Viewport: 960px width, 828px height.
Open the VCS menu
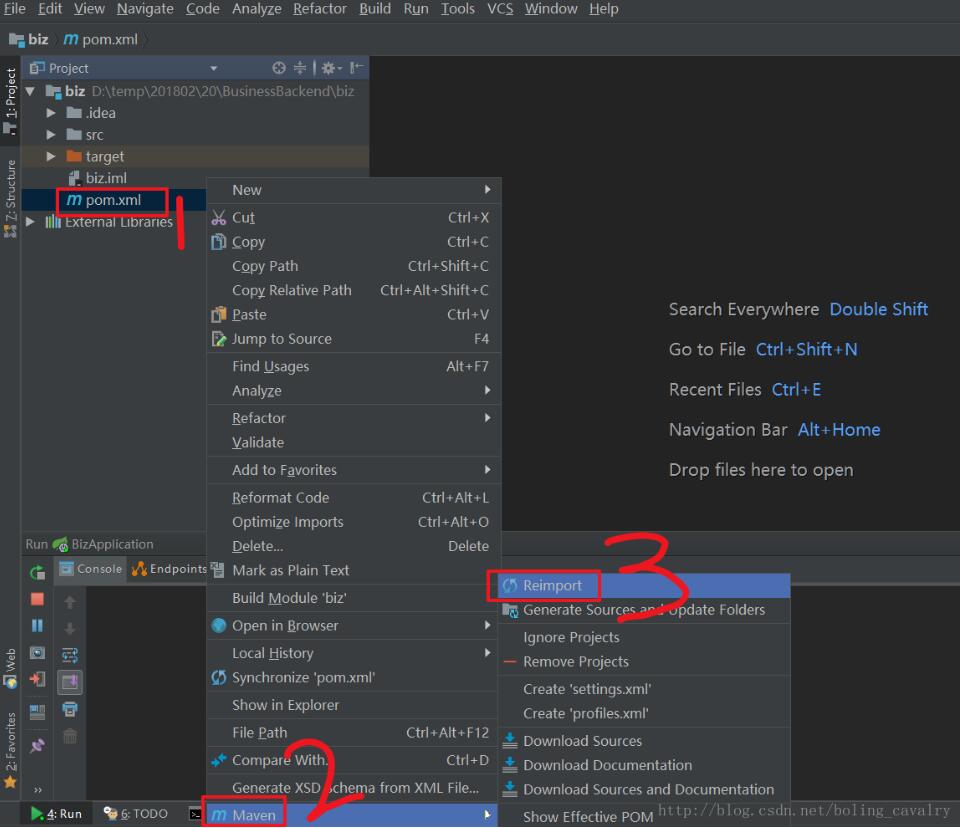(x=499, y=9)
